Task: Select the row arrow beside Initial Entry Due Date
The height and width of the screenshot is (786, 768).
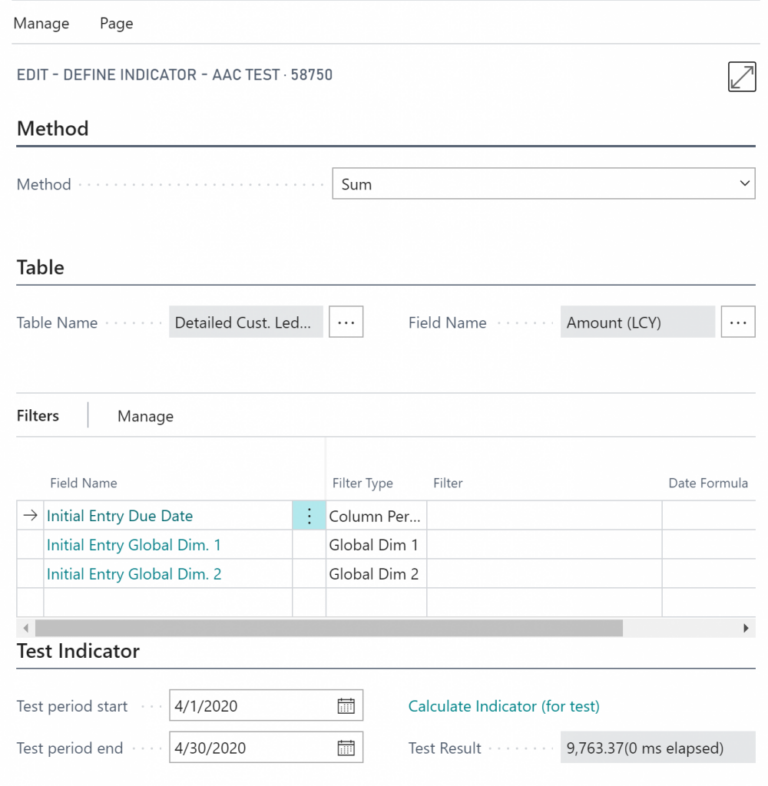Action: (30, 515)
